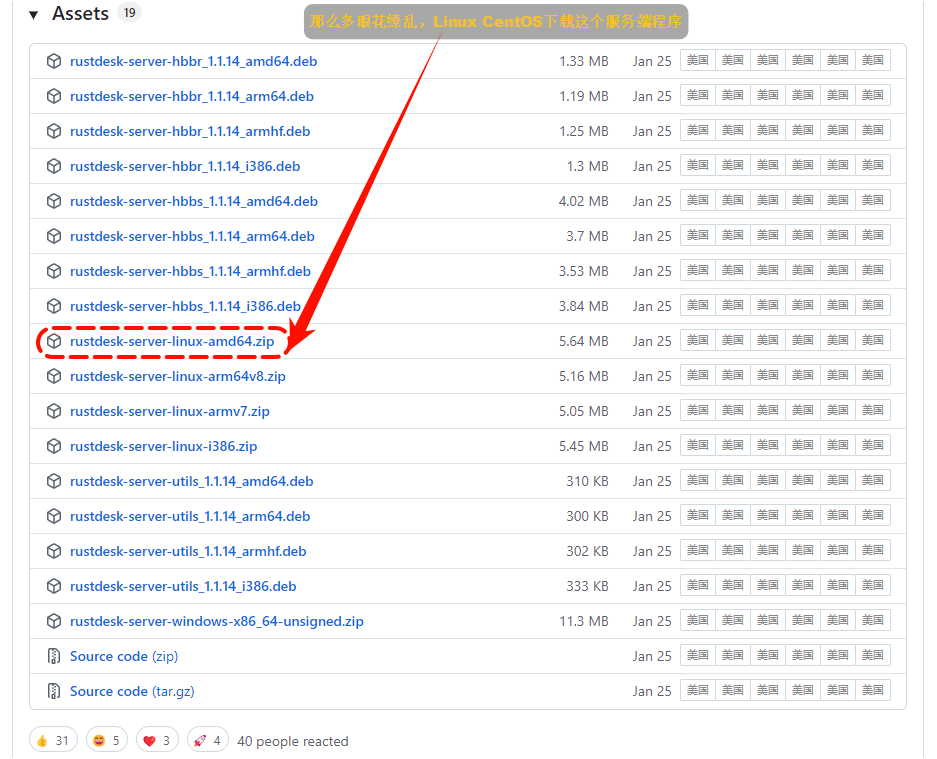
Task: Click the 5.16 MB file size
Action: (583, 376)
